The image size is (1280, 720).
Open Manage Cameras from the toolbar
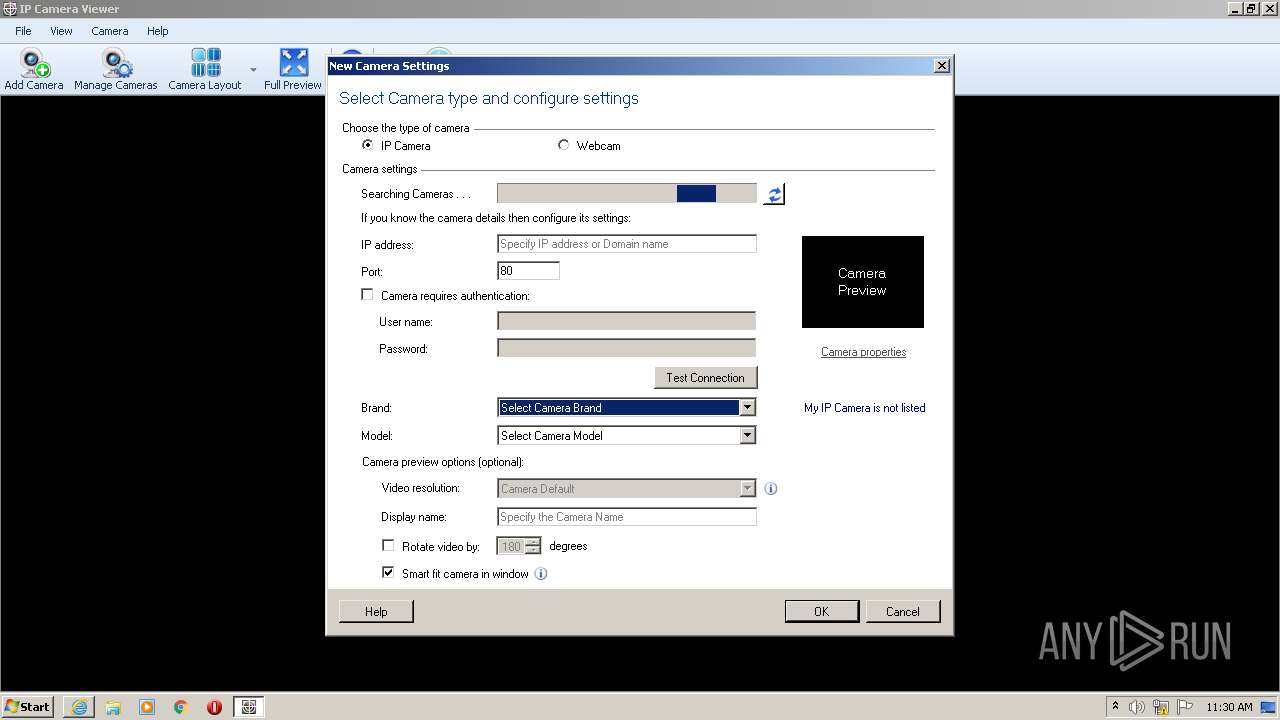click(116, 70)
